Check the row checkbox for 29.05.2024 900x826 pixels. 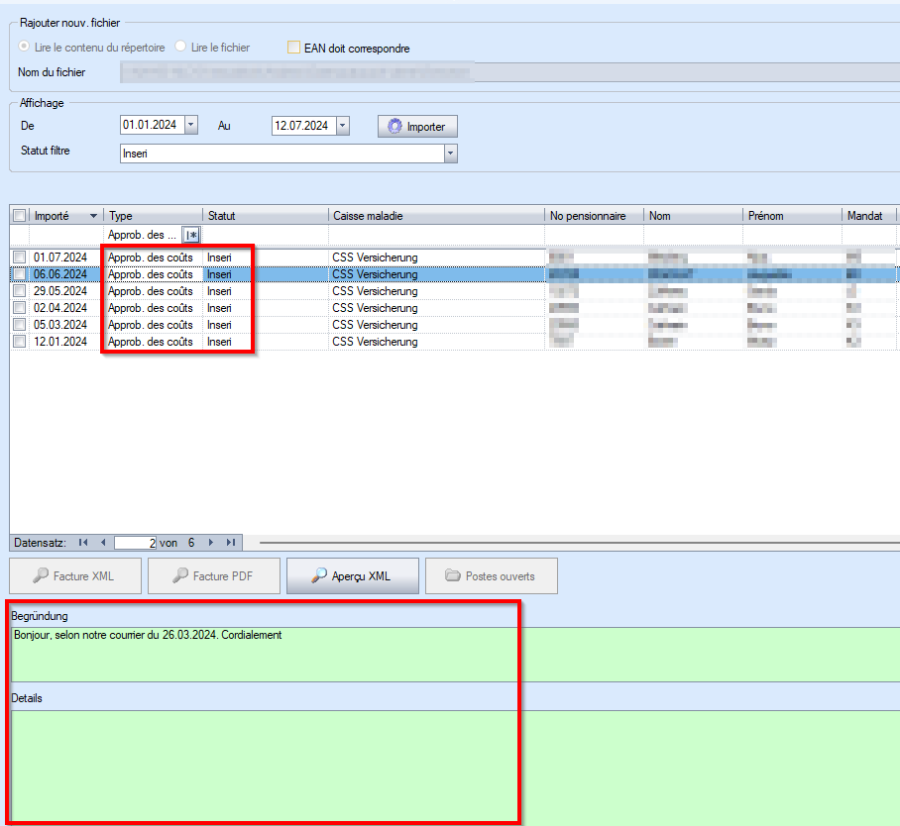click(20, 291)
